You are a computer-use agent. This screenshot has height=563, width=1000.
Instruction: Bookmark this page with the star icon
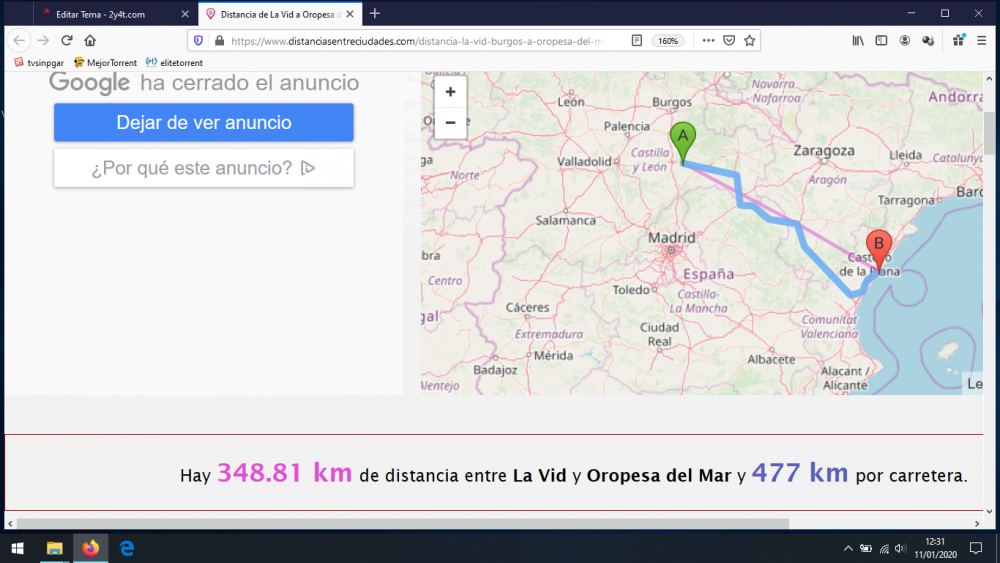[750, 41]
